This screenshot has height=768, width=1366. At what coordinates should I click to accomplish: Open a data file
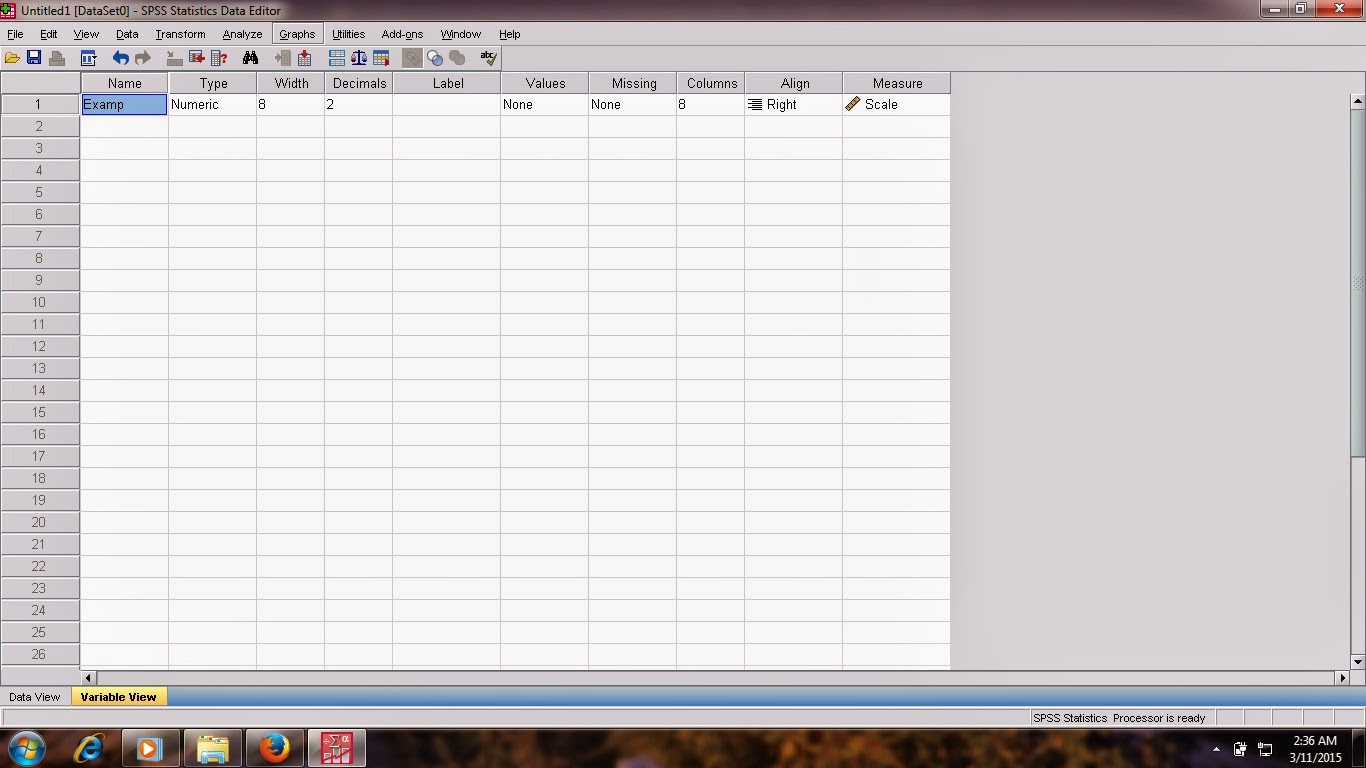[x=13, y=57]
